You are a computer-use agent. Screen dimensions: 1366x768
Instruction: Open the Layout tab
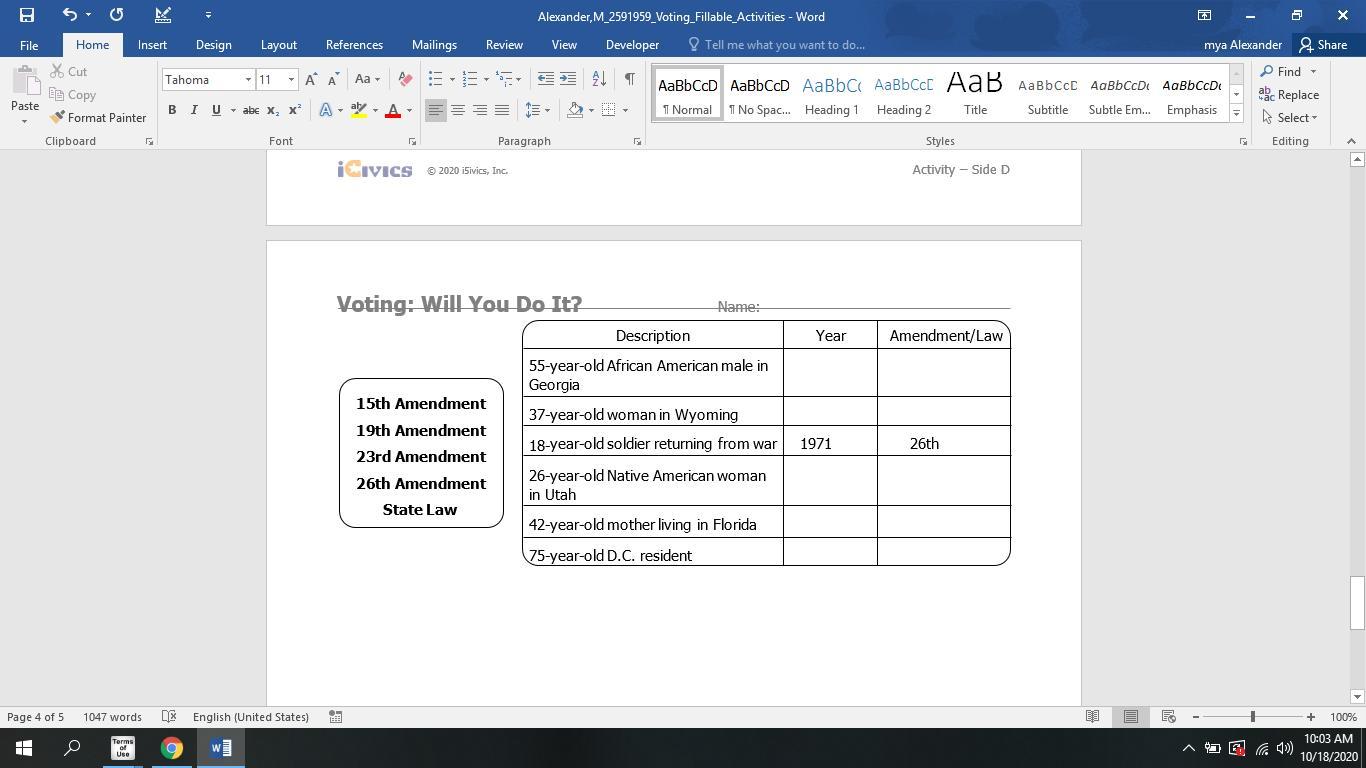(x=278, y=45)
